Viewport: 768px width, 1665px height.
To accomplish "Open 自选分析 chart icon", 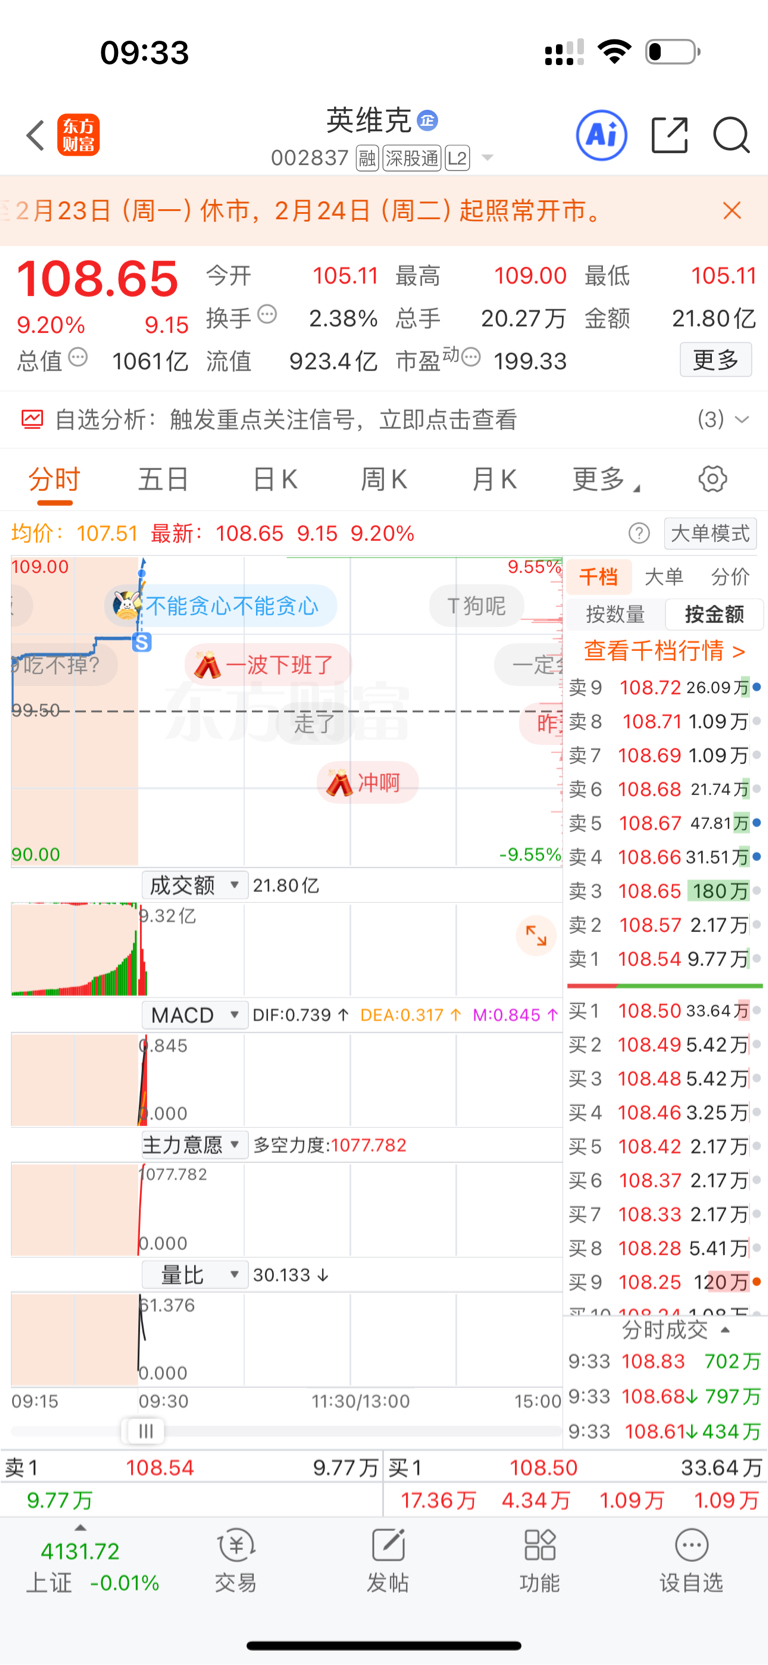I will (32, 420).
